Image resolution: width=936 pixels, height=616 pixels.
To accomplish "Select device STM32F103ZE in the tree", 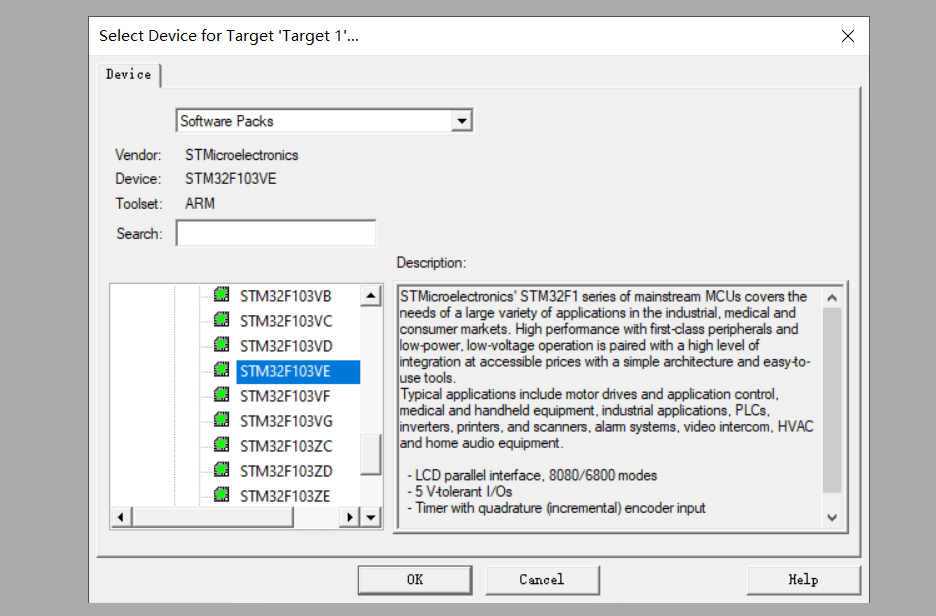I will (x=285, y=497).
